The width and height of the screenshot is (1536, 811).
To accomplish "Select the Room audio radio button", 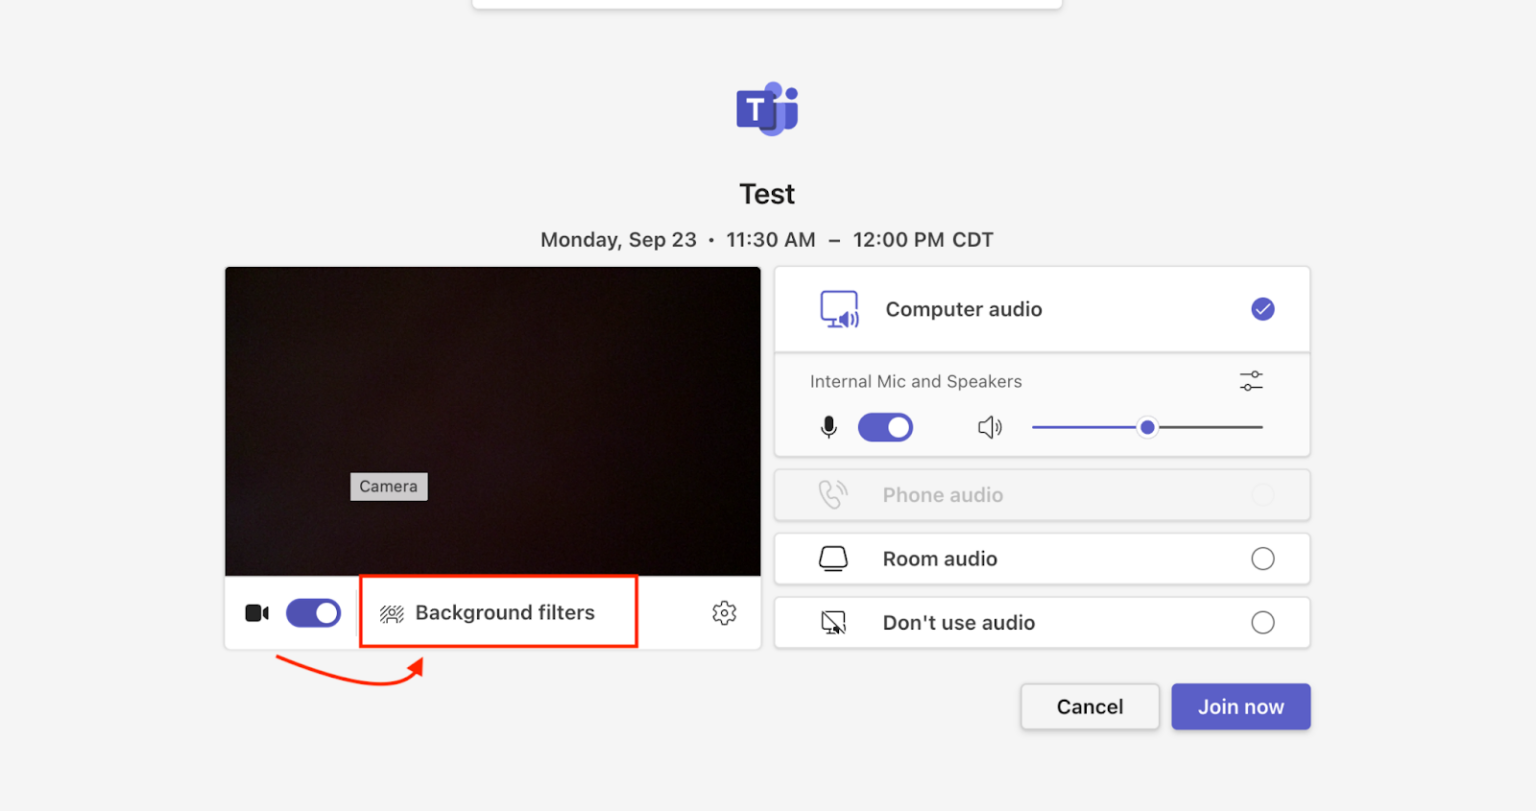I will tap(1263, 558).
